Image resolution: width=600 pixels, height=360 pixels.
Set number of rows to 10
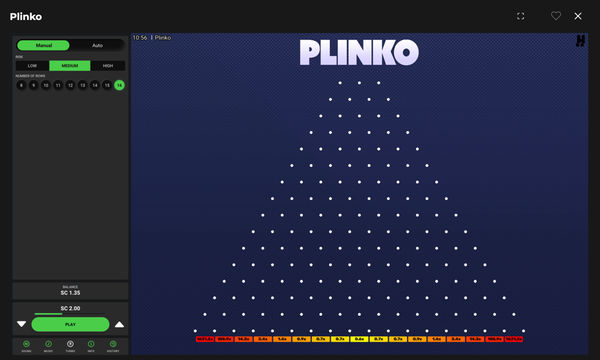click(46, 85)
